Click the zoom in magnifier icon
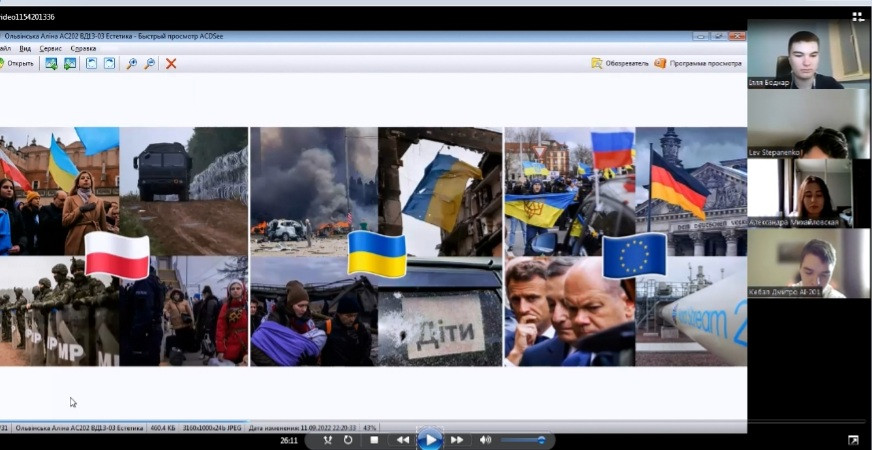This screenshot has height=450, width=872. pos(132,63)
